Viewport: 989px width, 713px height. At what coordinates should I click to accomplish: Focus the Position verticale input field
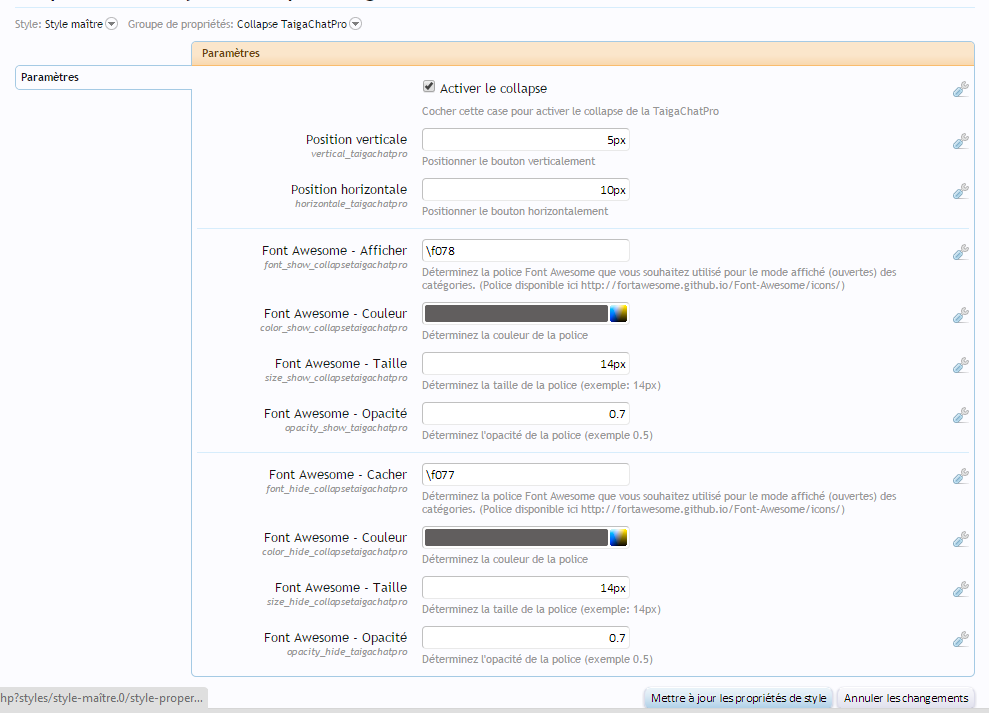[x=525, y=139]
